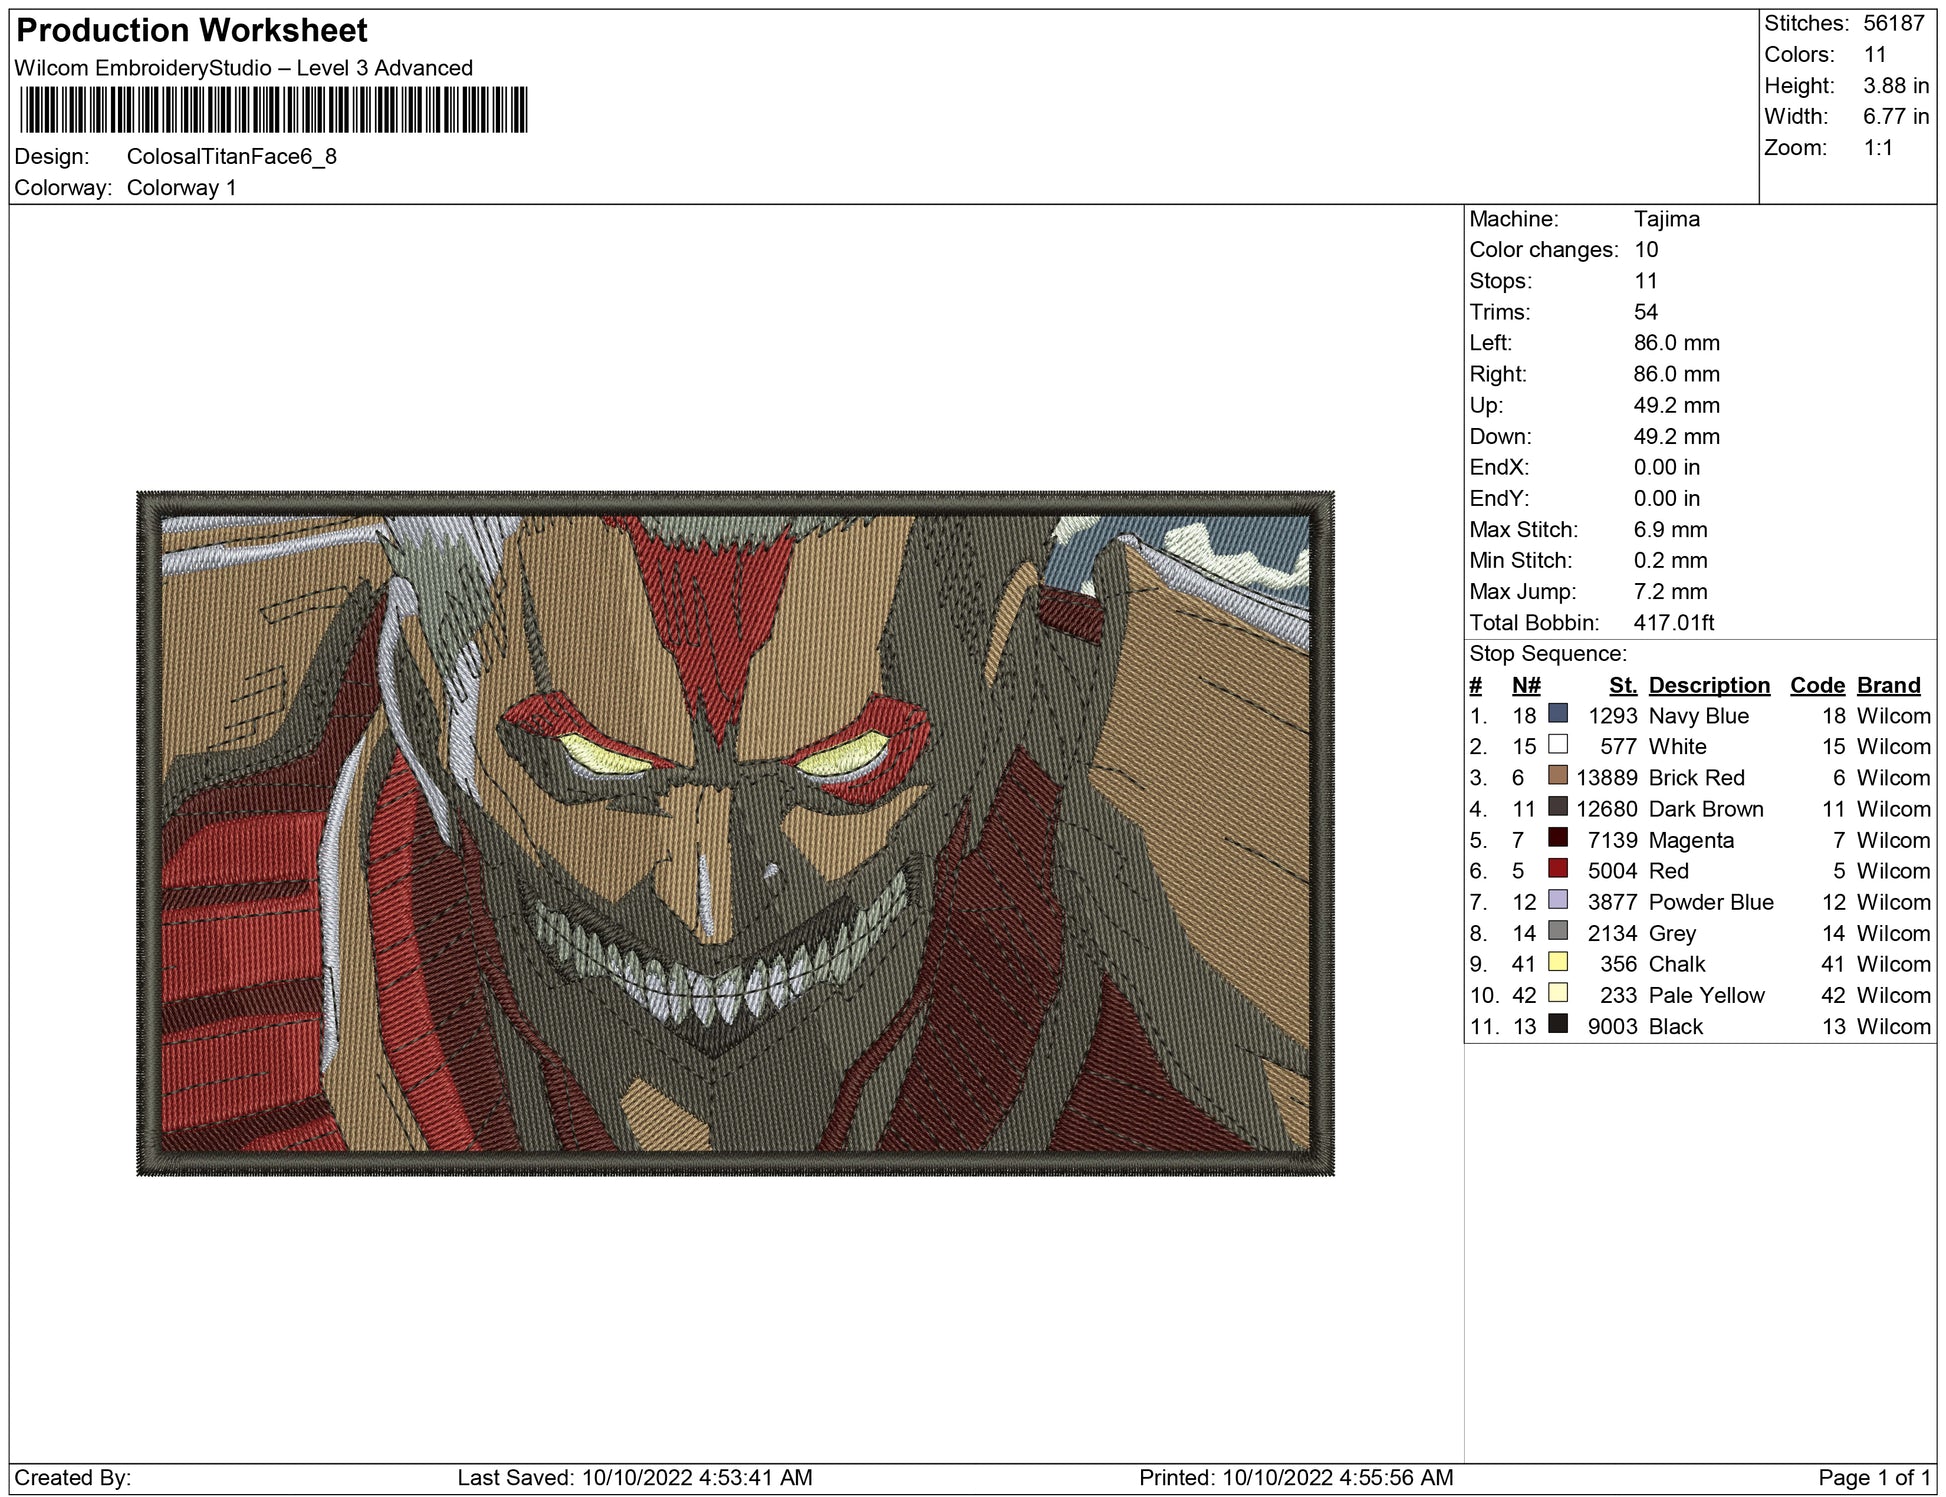This screenshot has height=1497, width=1946.
Task: Click the Grey thread swatch
Action: (x=1557, y=930)
